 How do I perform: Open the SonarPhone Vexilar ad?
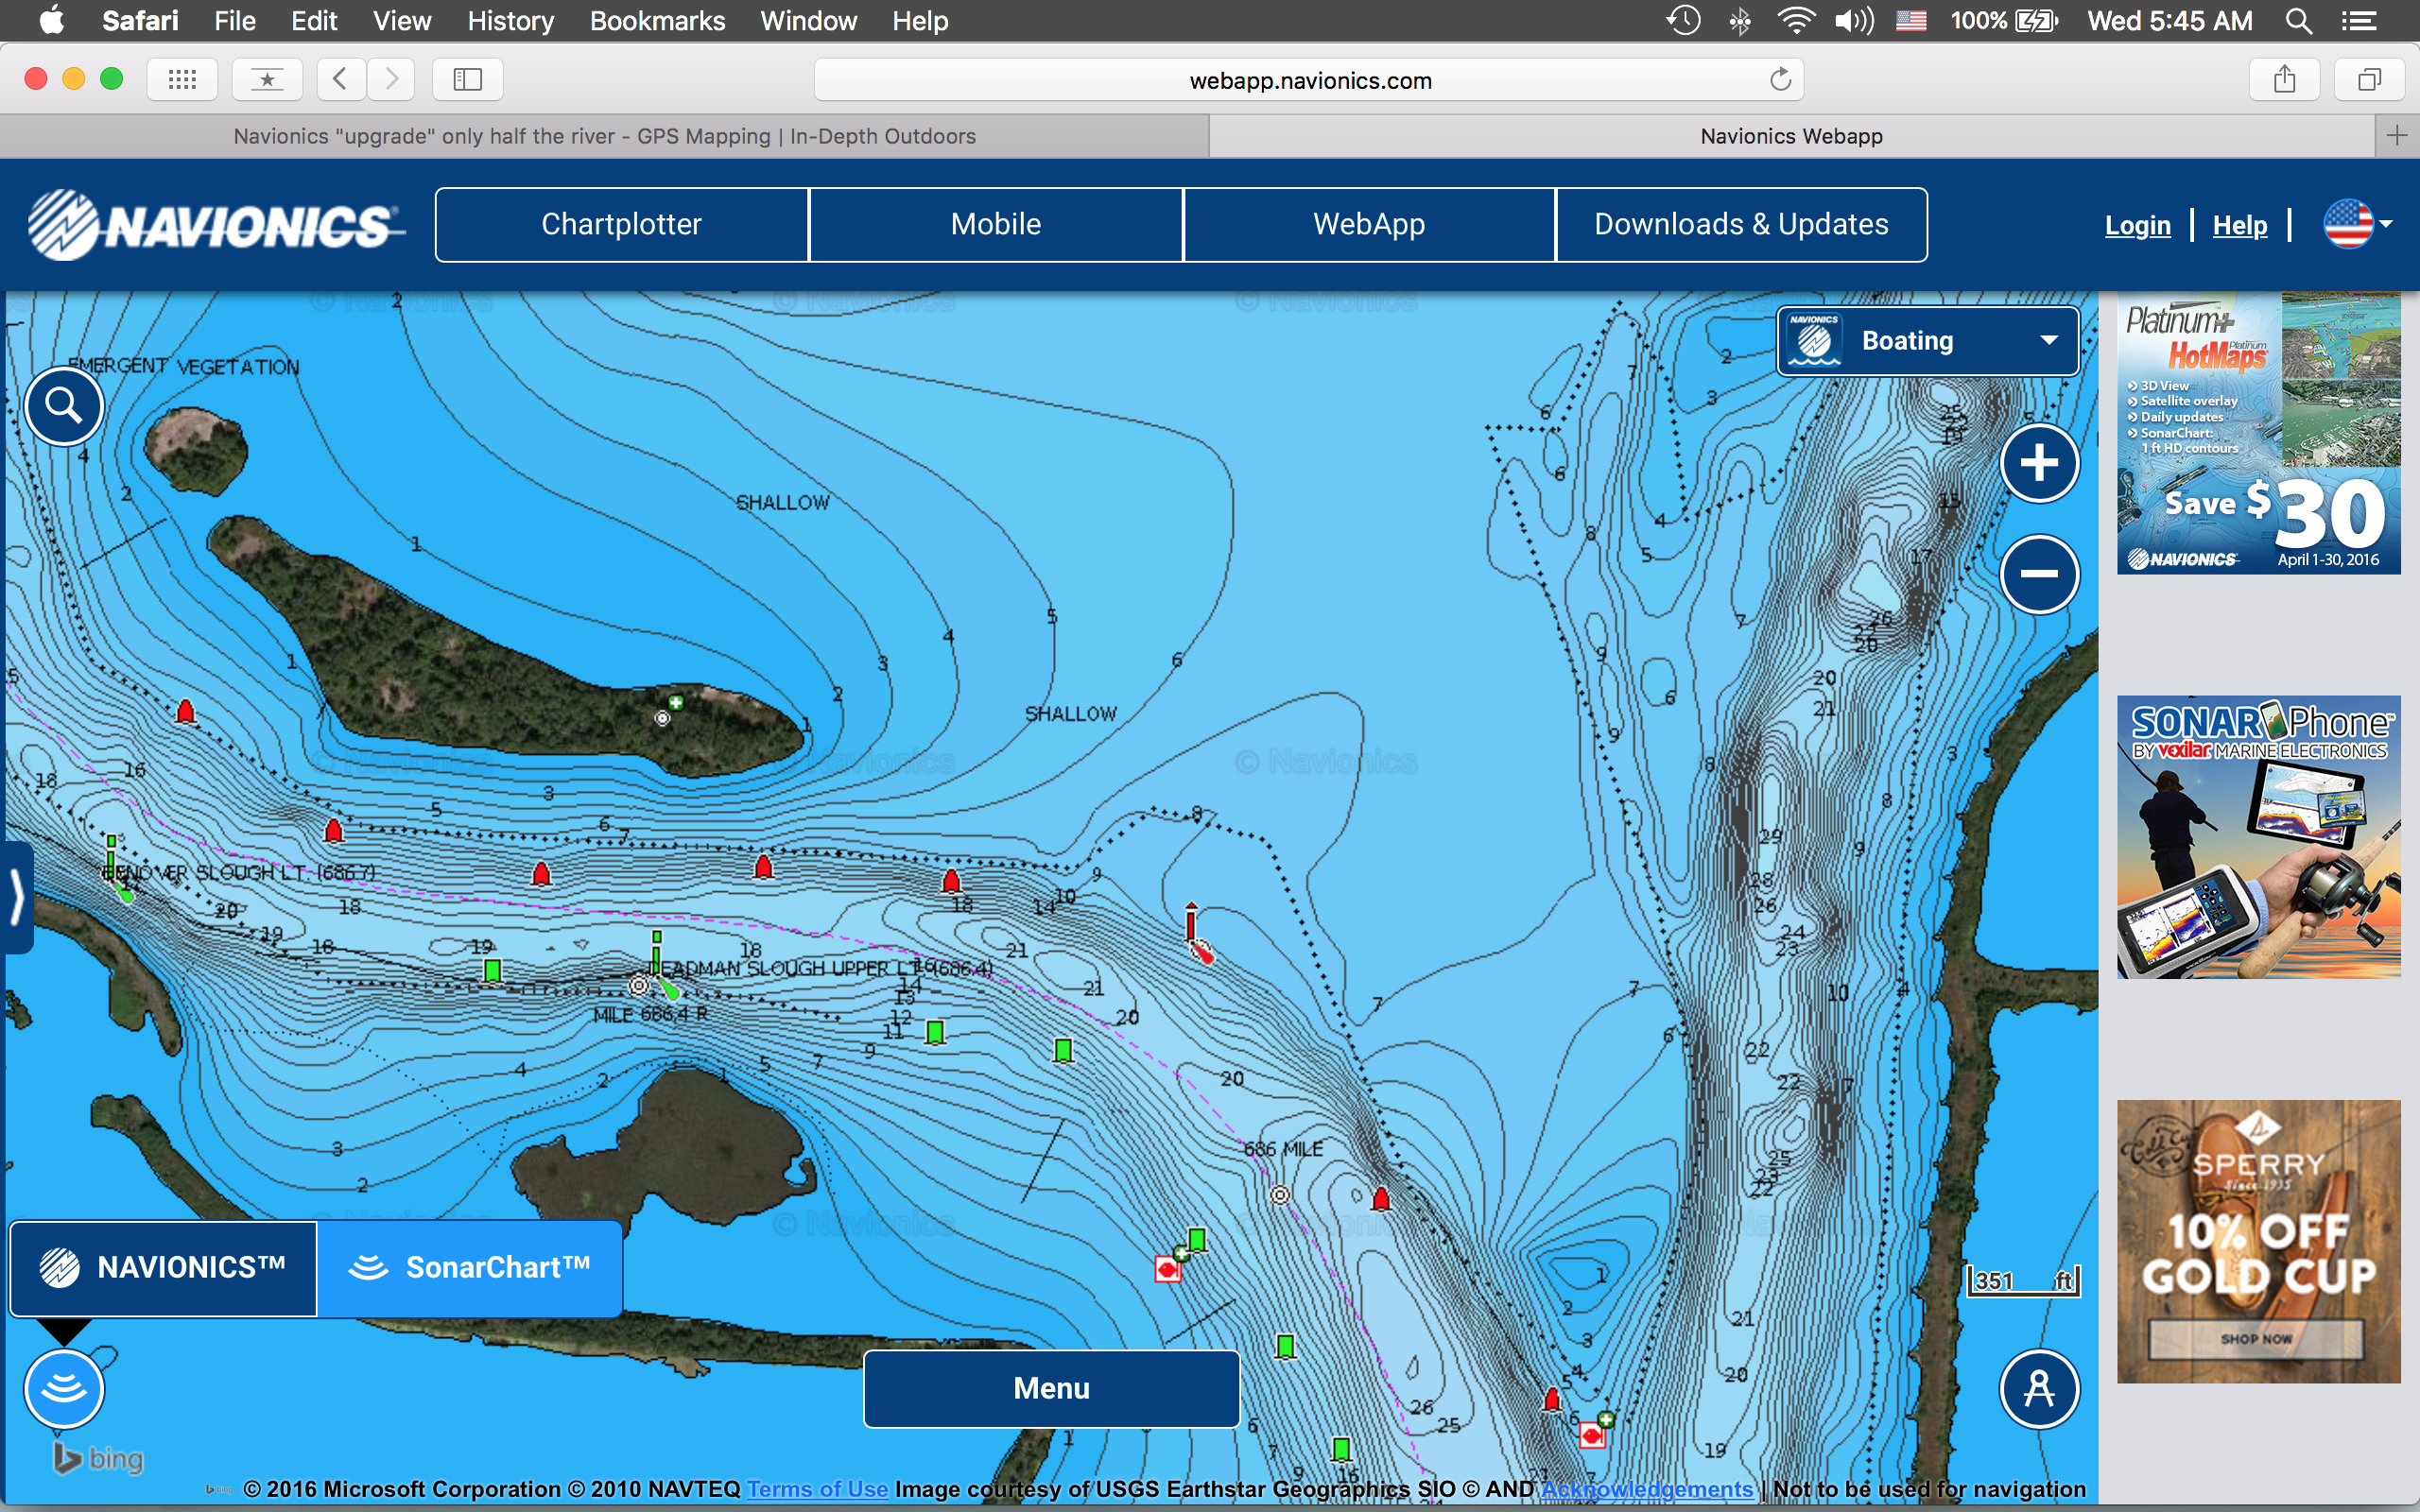click(x=2258, y=837)
